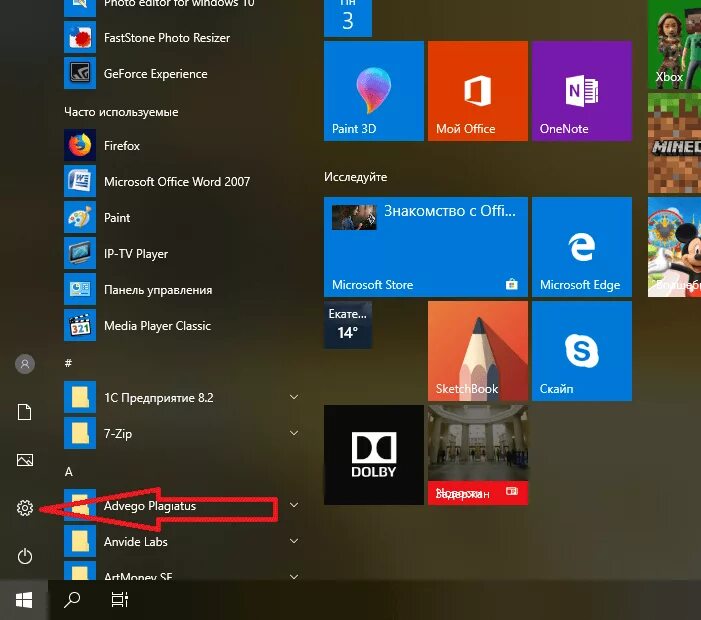Expand the Anvide Labs folder chevron
This screenshot has height=620, width=701.
(x=294, y=541)
